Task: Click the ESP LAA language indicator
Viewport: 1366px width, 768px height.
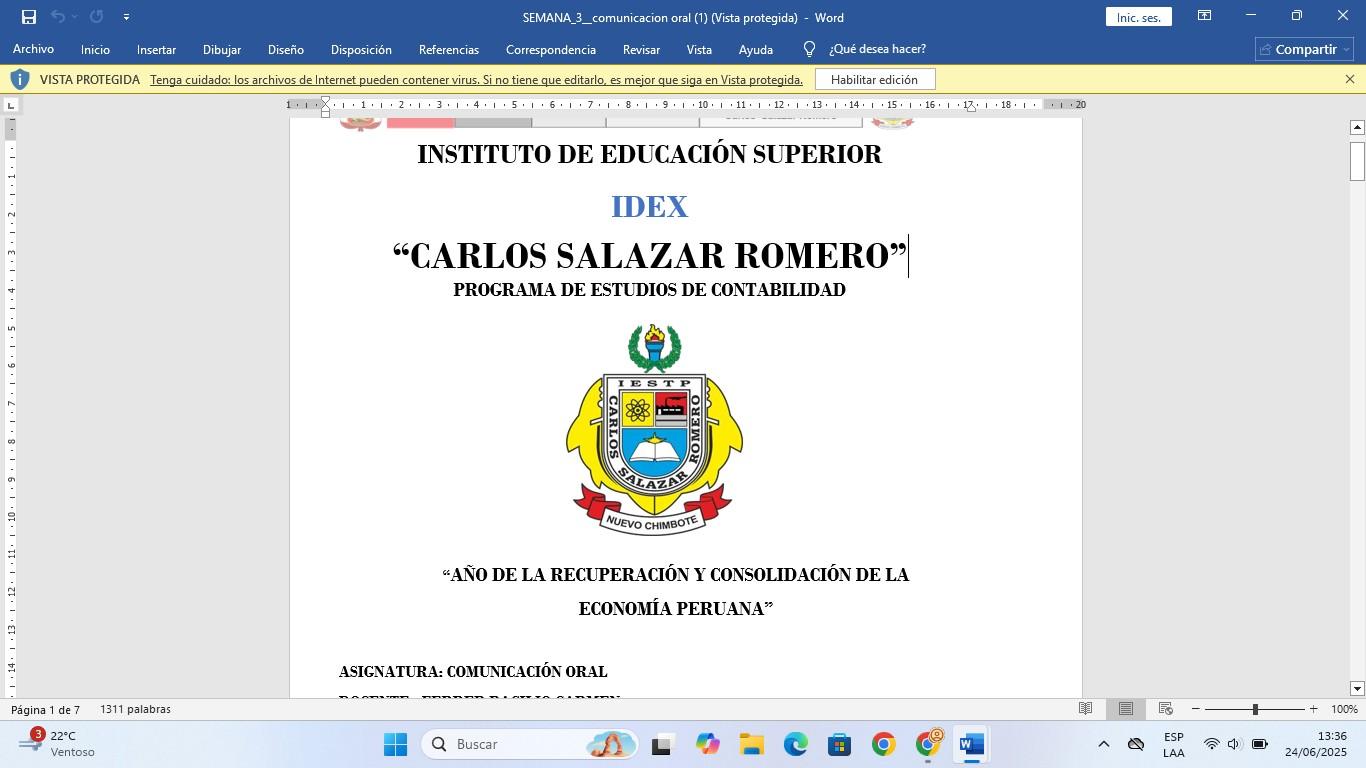Action: click(1174, 744)
